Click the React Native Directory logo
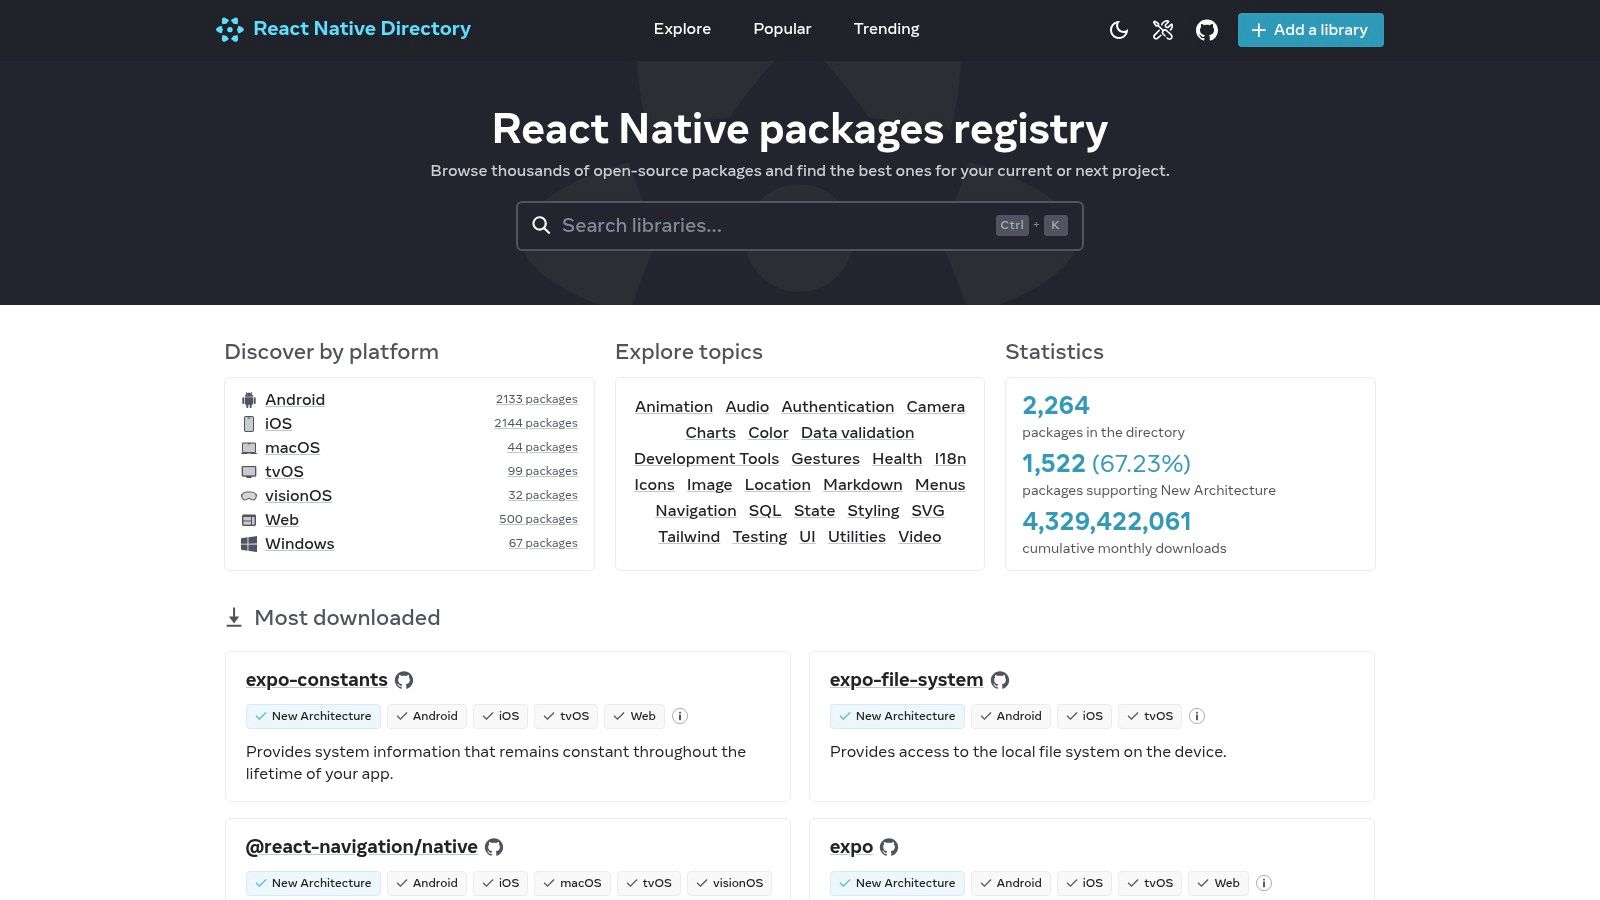The height and width of the screenshot is (900, 1600). 342,29
